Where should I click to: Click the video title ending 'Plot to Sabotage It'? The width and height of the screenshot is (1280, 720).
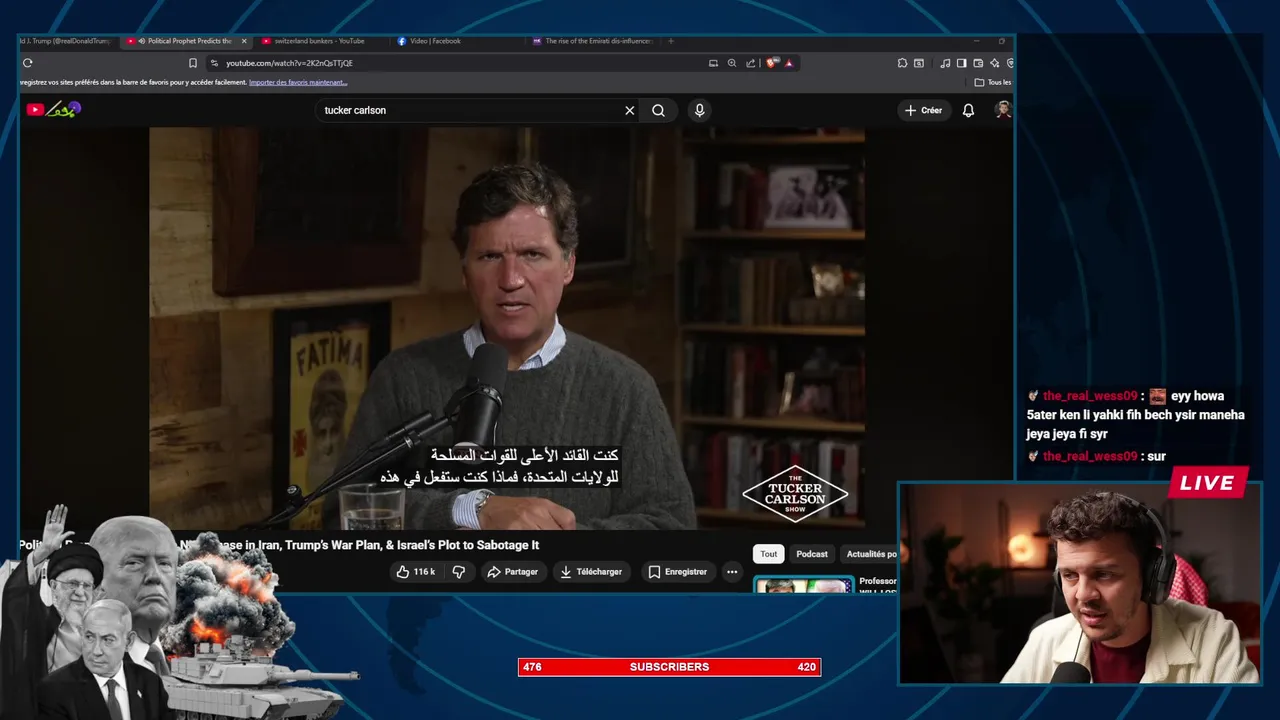click(x=279, y=545)
